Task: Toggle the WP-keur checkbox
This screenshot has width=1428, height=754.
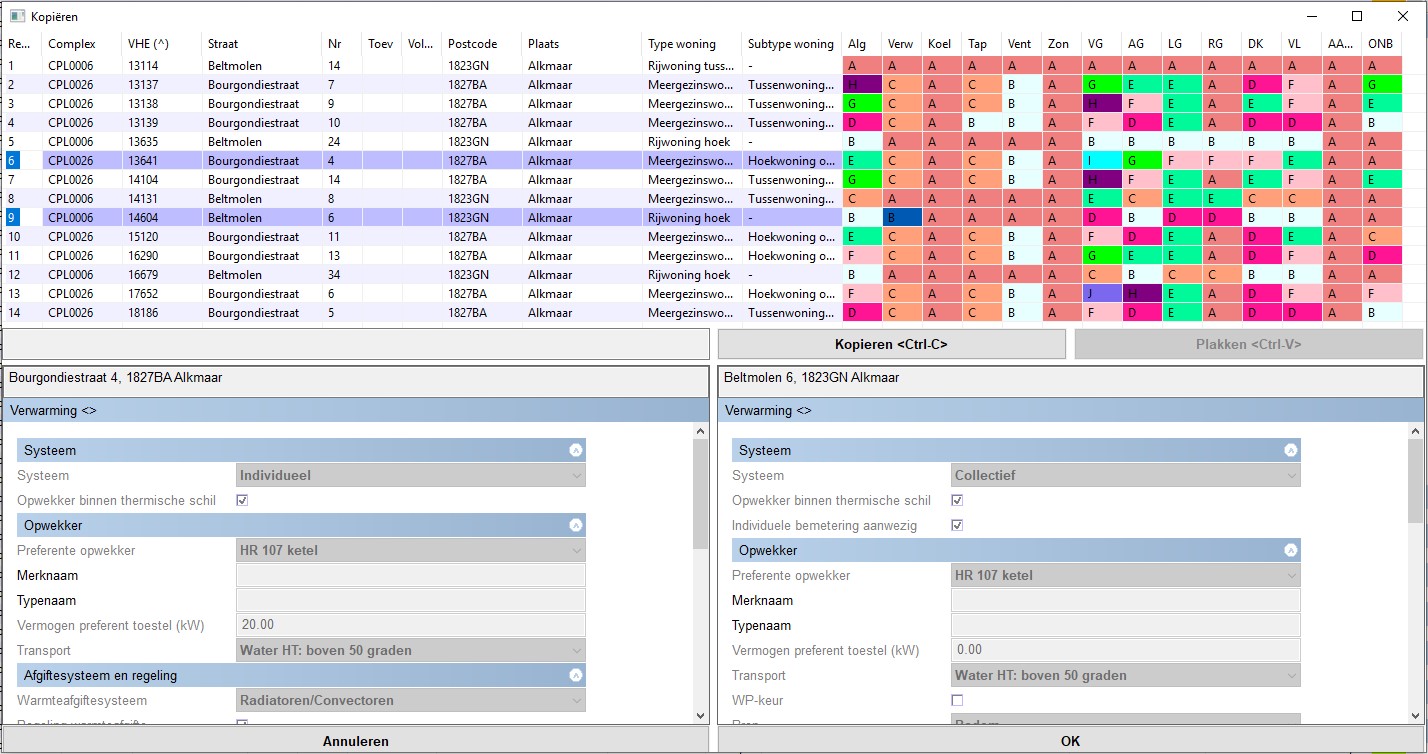Action: pos(957,700)
